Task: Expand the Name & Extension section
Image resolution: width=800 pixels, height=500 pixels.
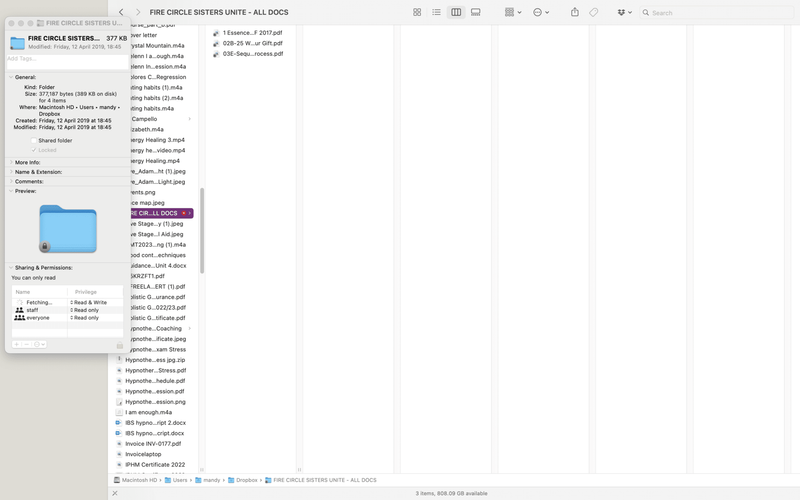Action: coord(11,172)
